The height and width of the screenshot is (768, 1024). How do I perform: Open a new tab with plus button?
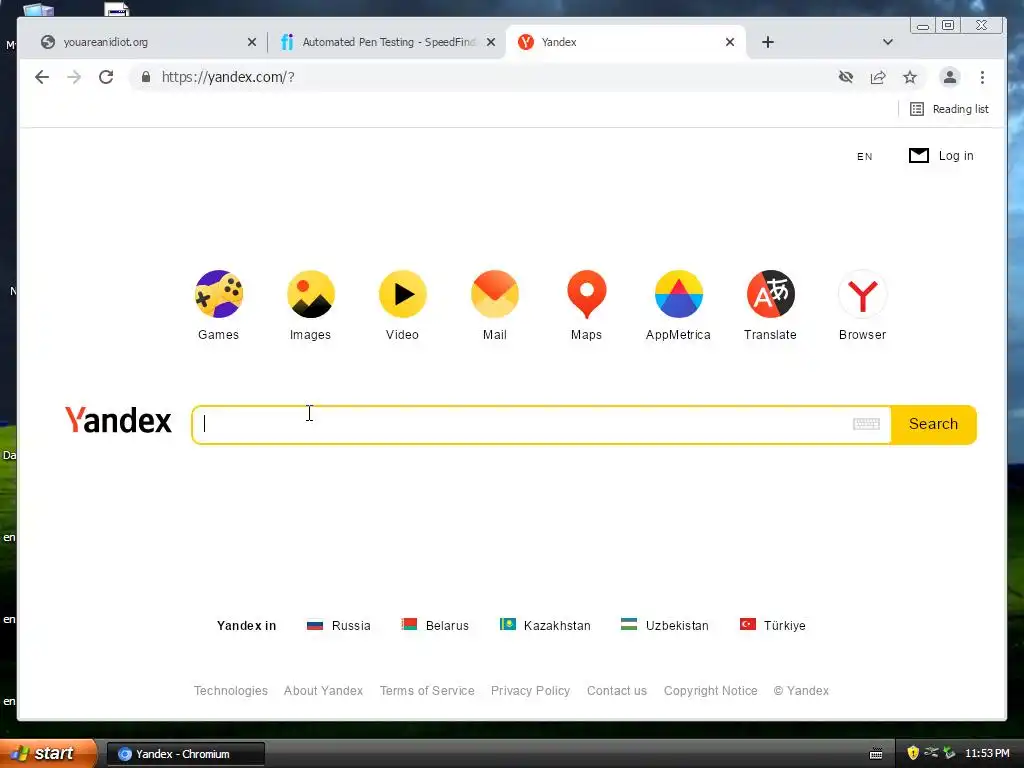click(x=768, y=42)
